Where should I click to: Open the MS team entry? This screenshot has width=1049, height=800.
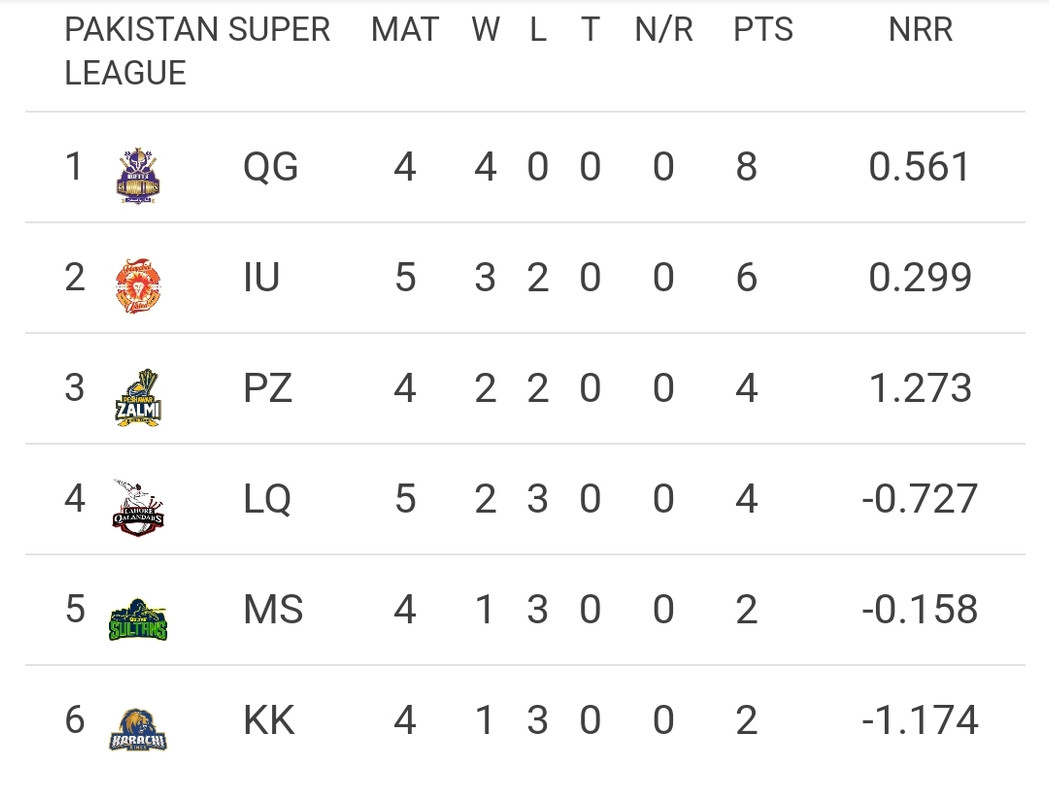point(273,609)
